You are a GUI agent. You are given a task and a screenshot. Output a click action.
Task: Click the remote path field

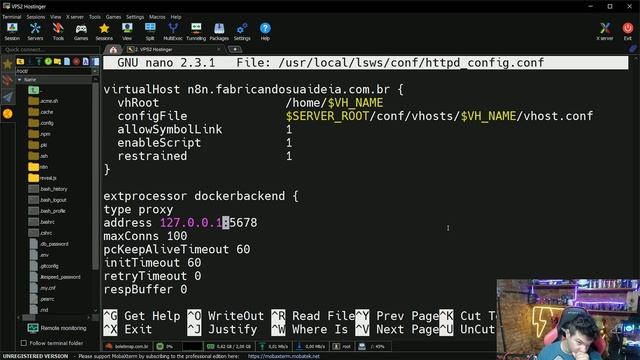click(53, 71)
